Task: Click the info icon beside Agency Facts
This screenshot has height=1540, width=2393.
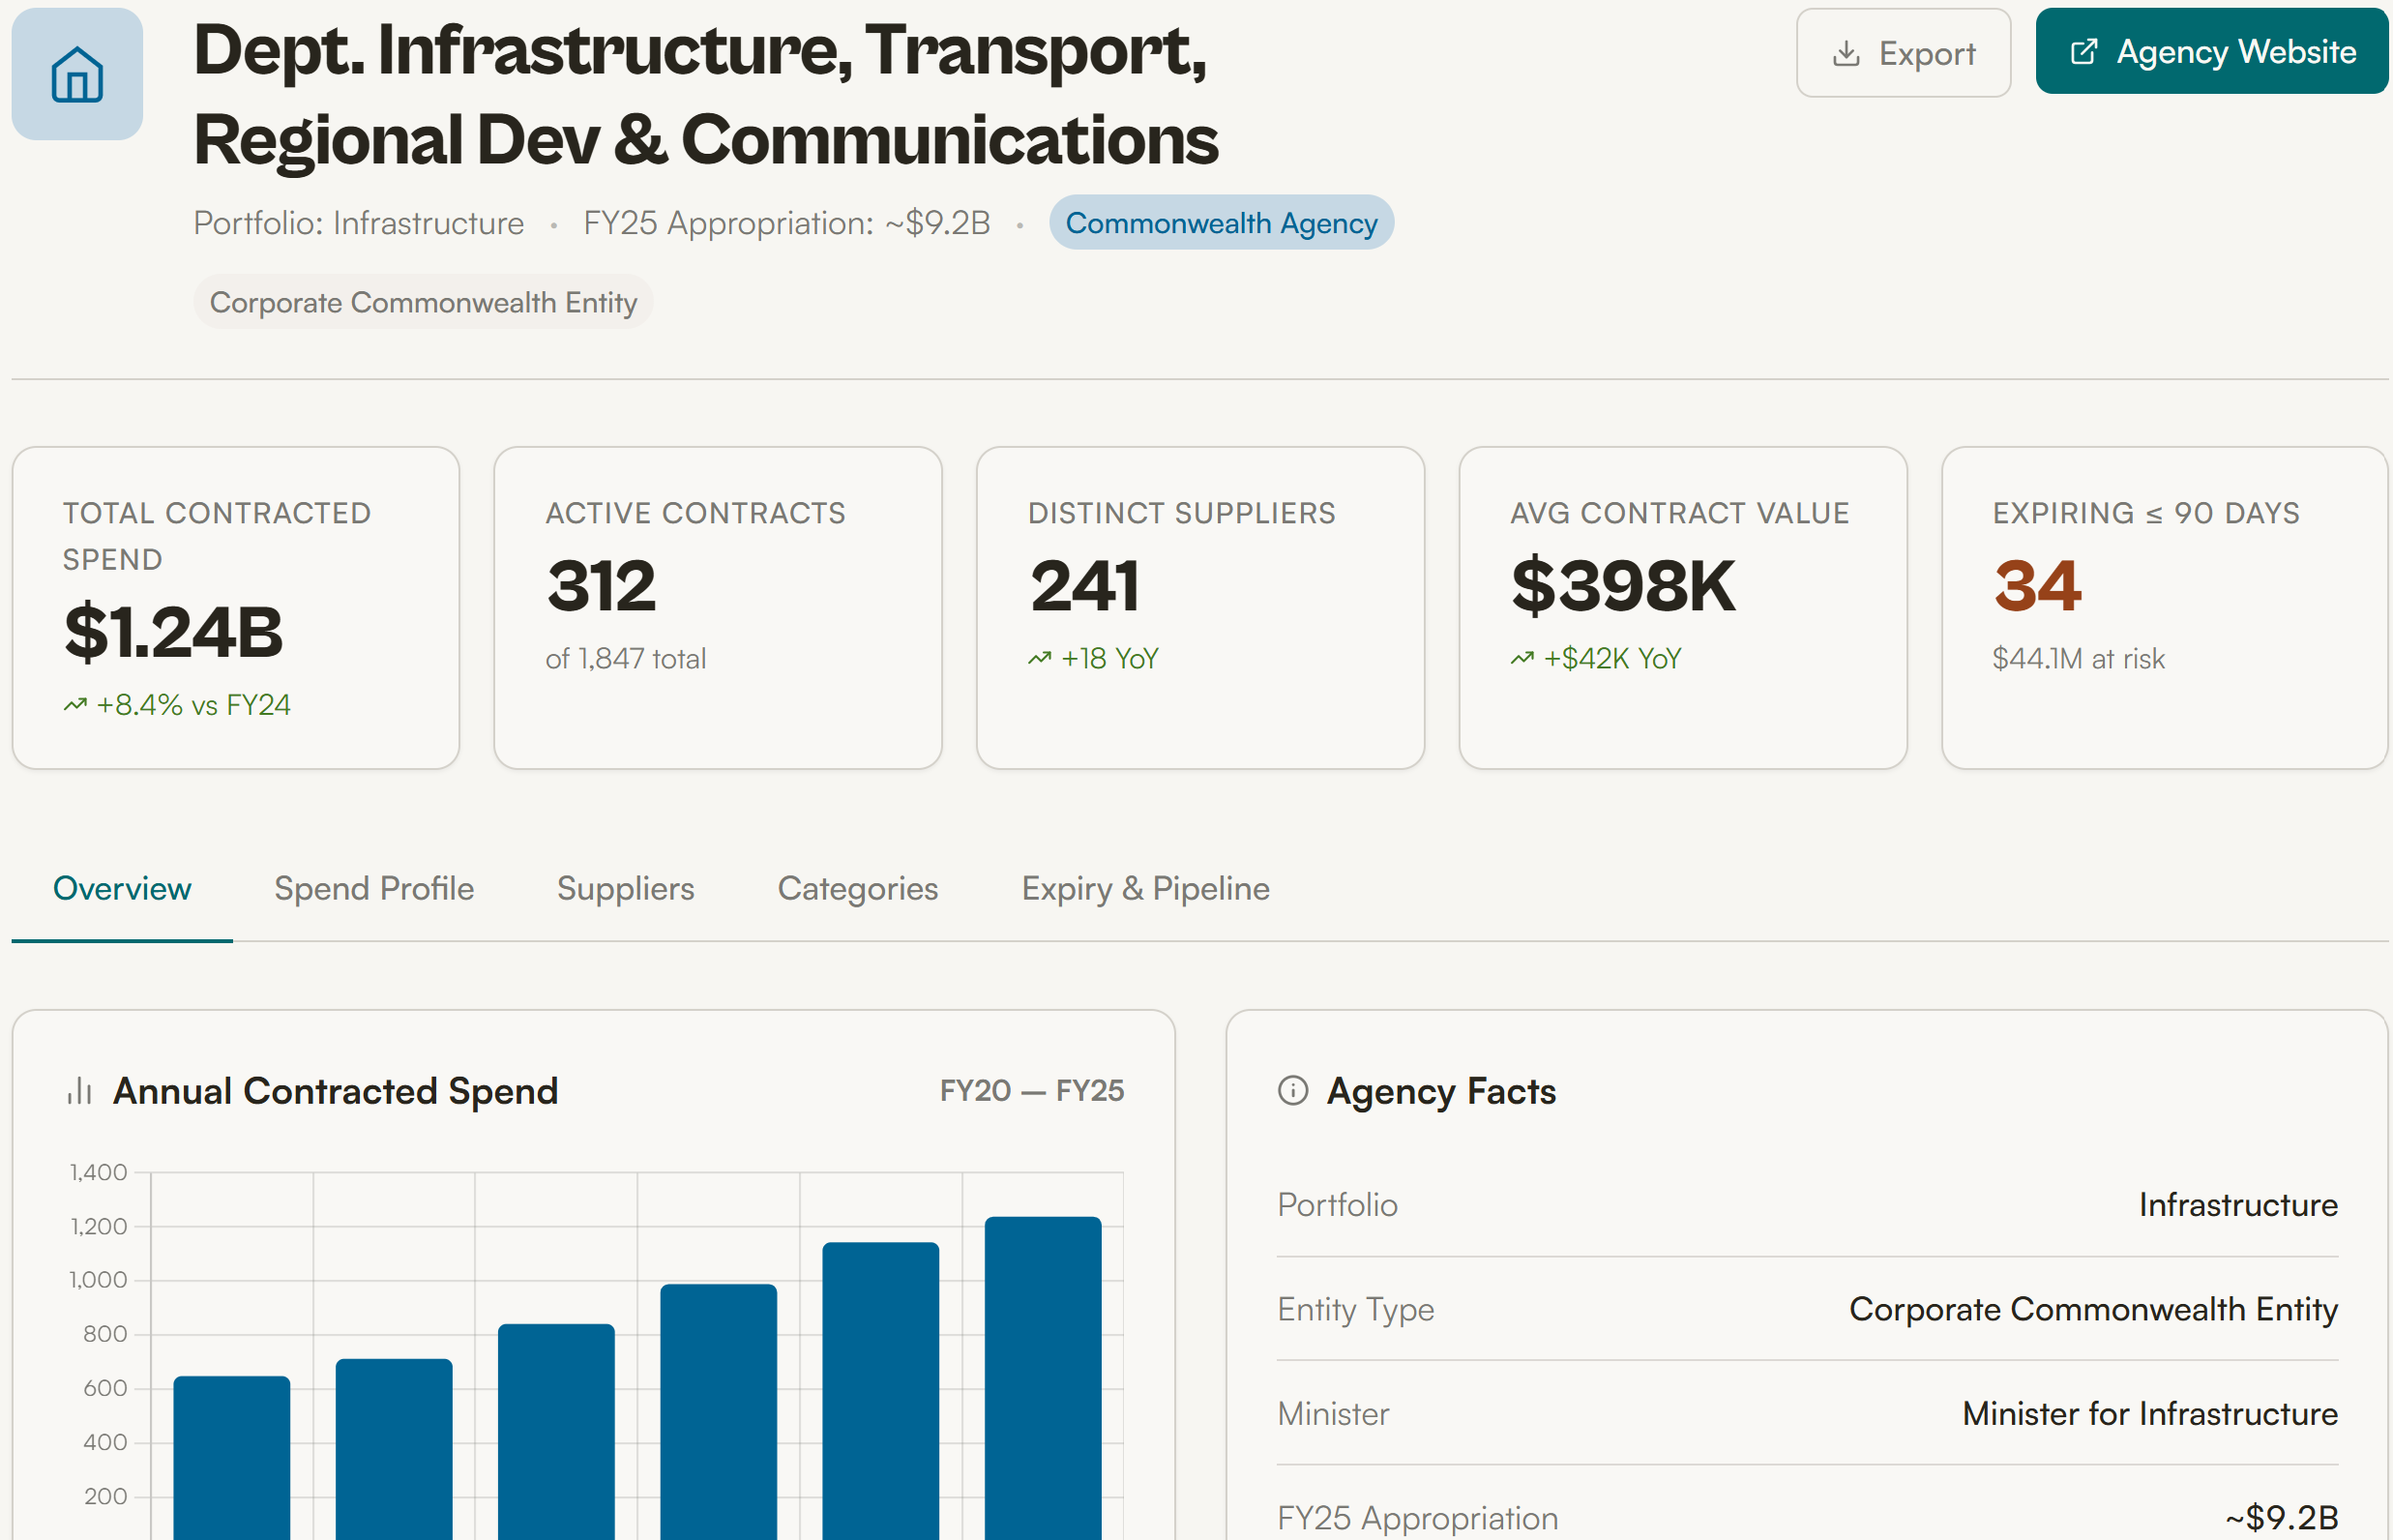Action: [x=1293, y=1090]
